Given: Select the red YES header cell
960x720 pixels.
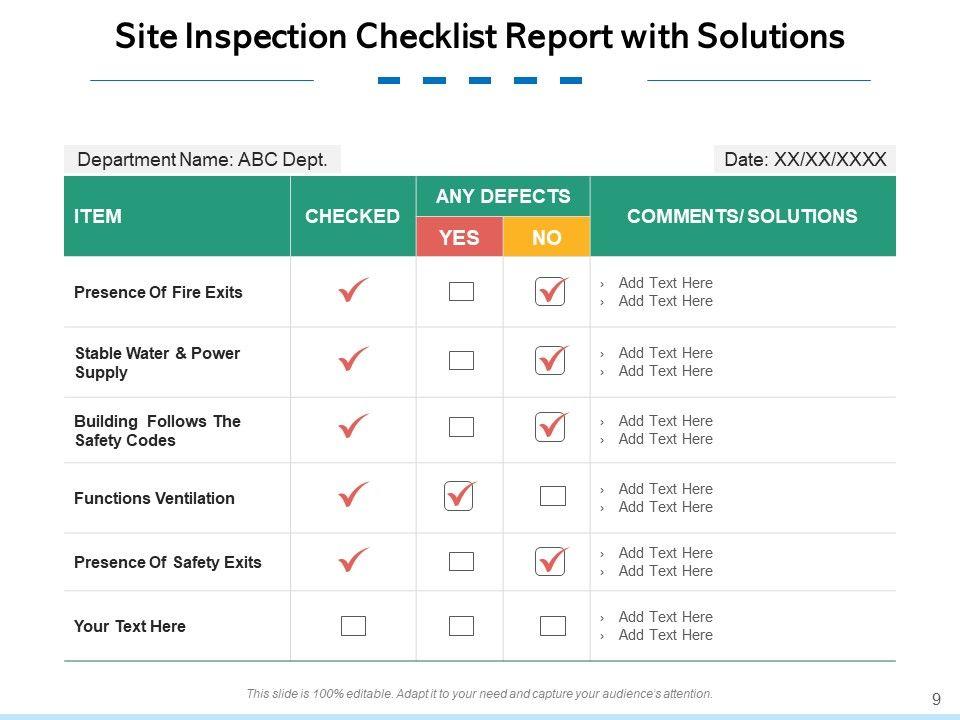Looking at the screenshot, I should 459,237.
